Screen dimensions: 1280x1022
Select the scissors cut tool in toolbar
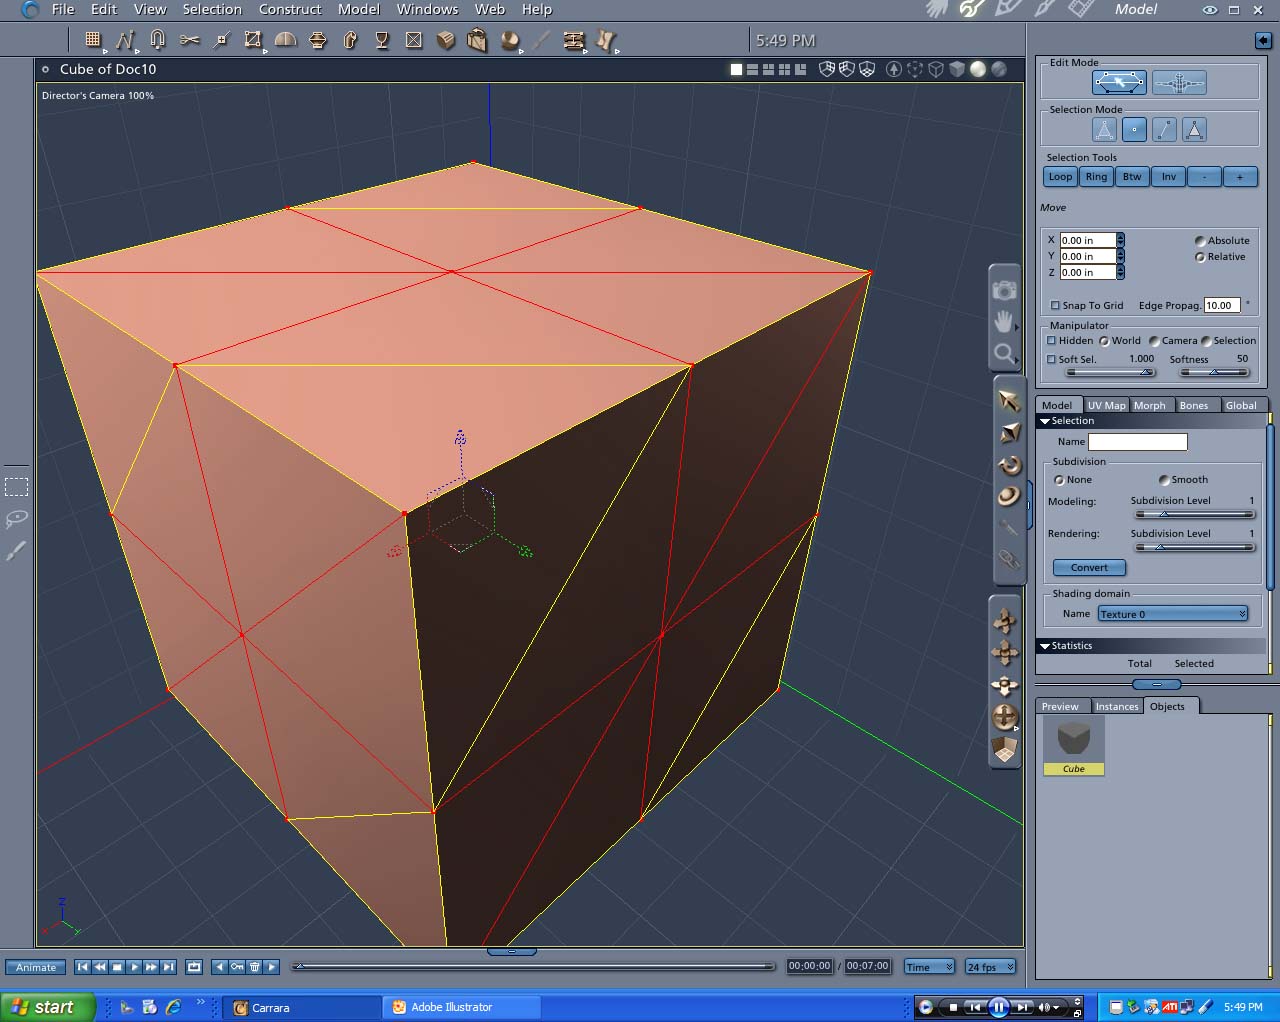(189, 40)
